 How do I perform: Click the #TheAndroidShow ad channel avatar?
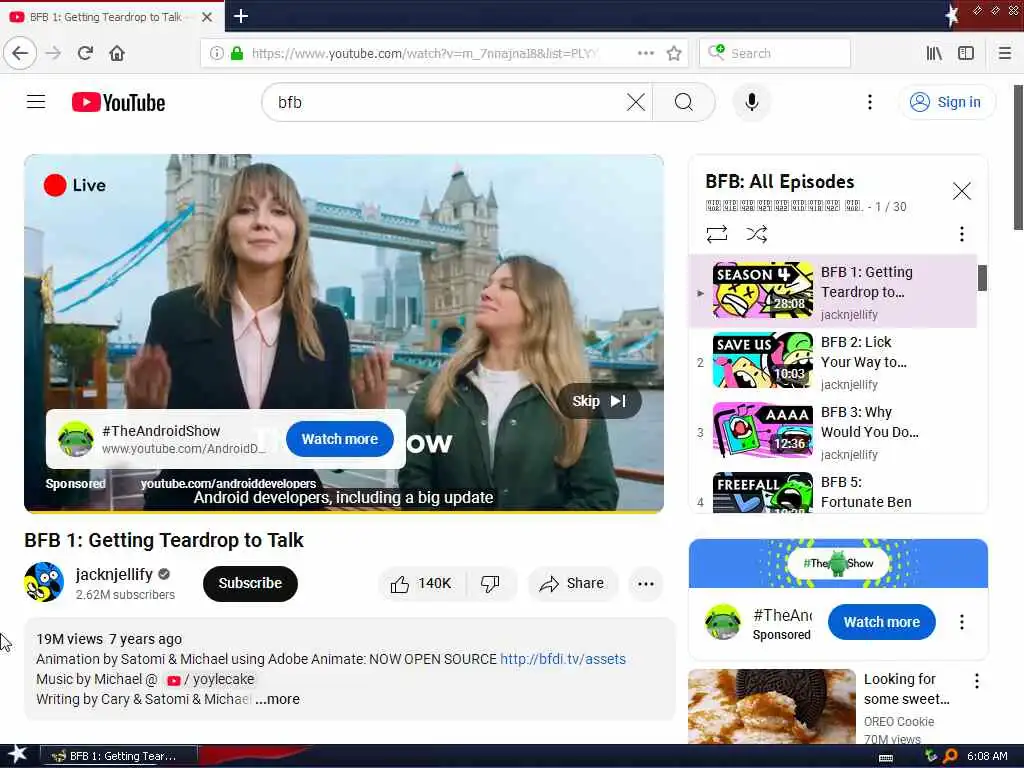coord(76,439)
